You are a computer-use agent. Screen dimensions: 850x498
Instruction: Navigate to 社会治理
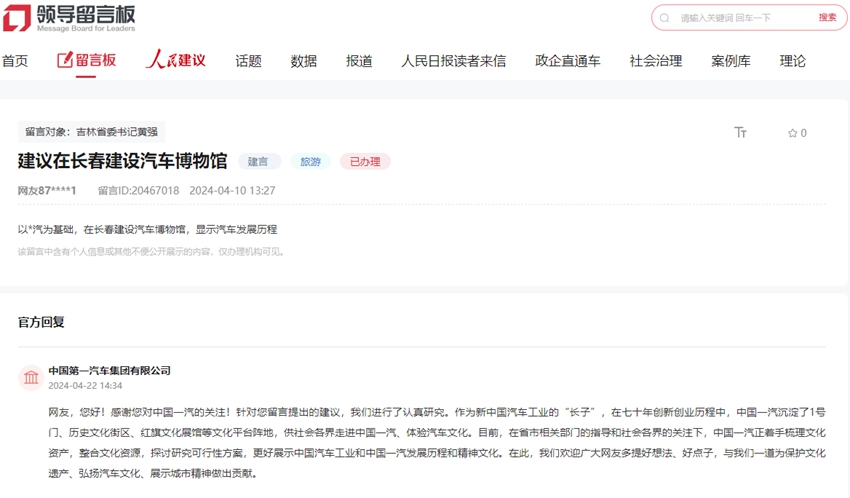(x=655, y=61)
